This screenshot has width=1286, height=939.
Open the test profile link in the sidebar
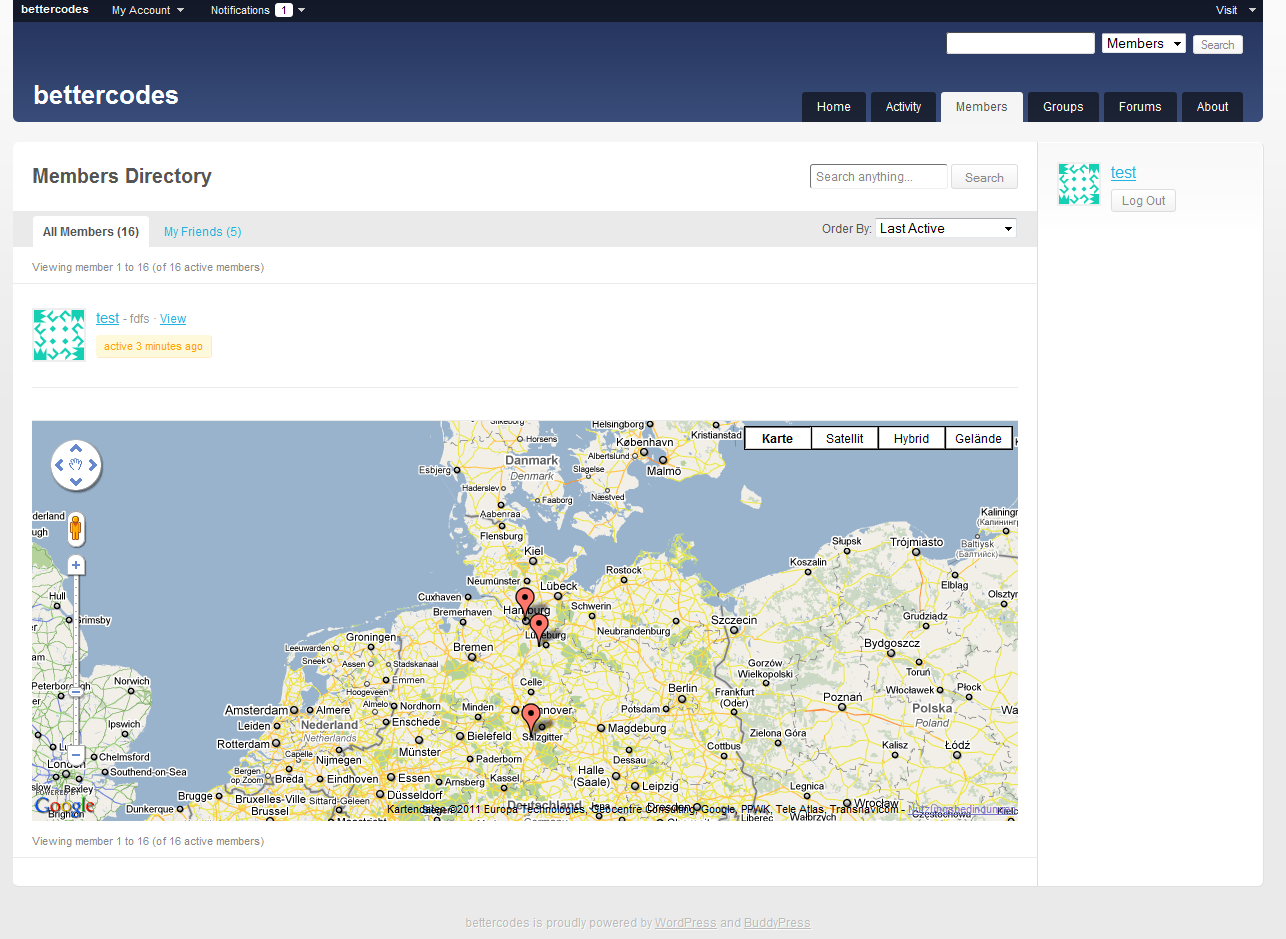point(1123,173)
